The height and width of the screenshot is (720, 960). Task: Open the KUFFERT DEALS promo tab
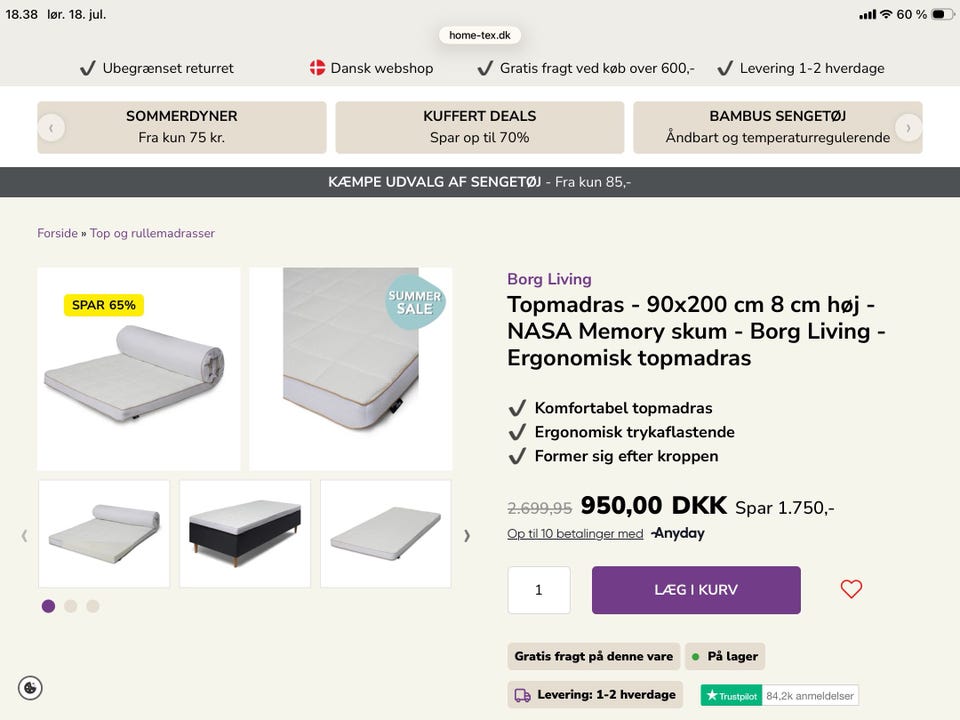click(479, 127)
